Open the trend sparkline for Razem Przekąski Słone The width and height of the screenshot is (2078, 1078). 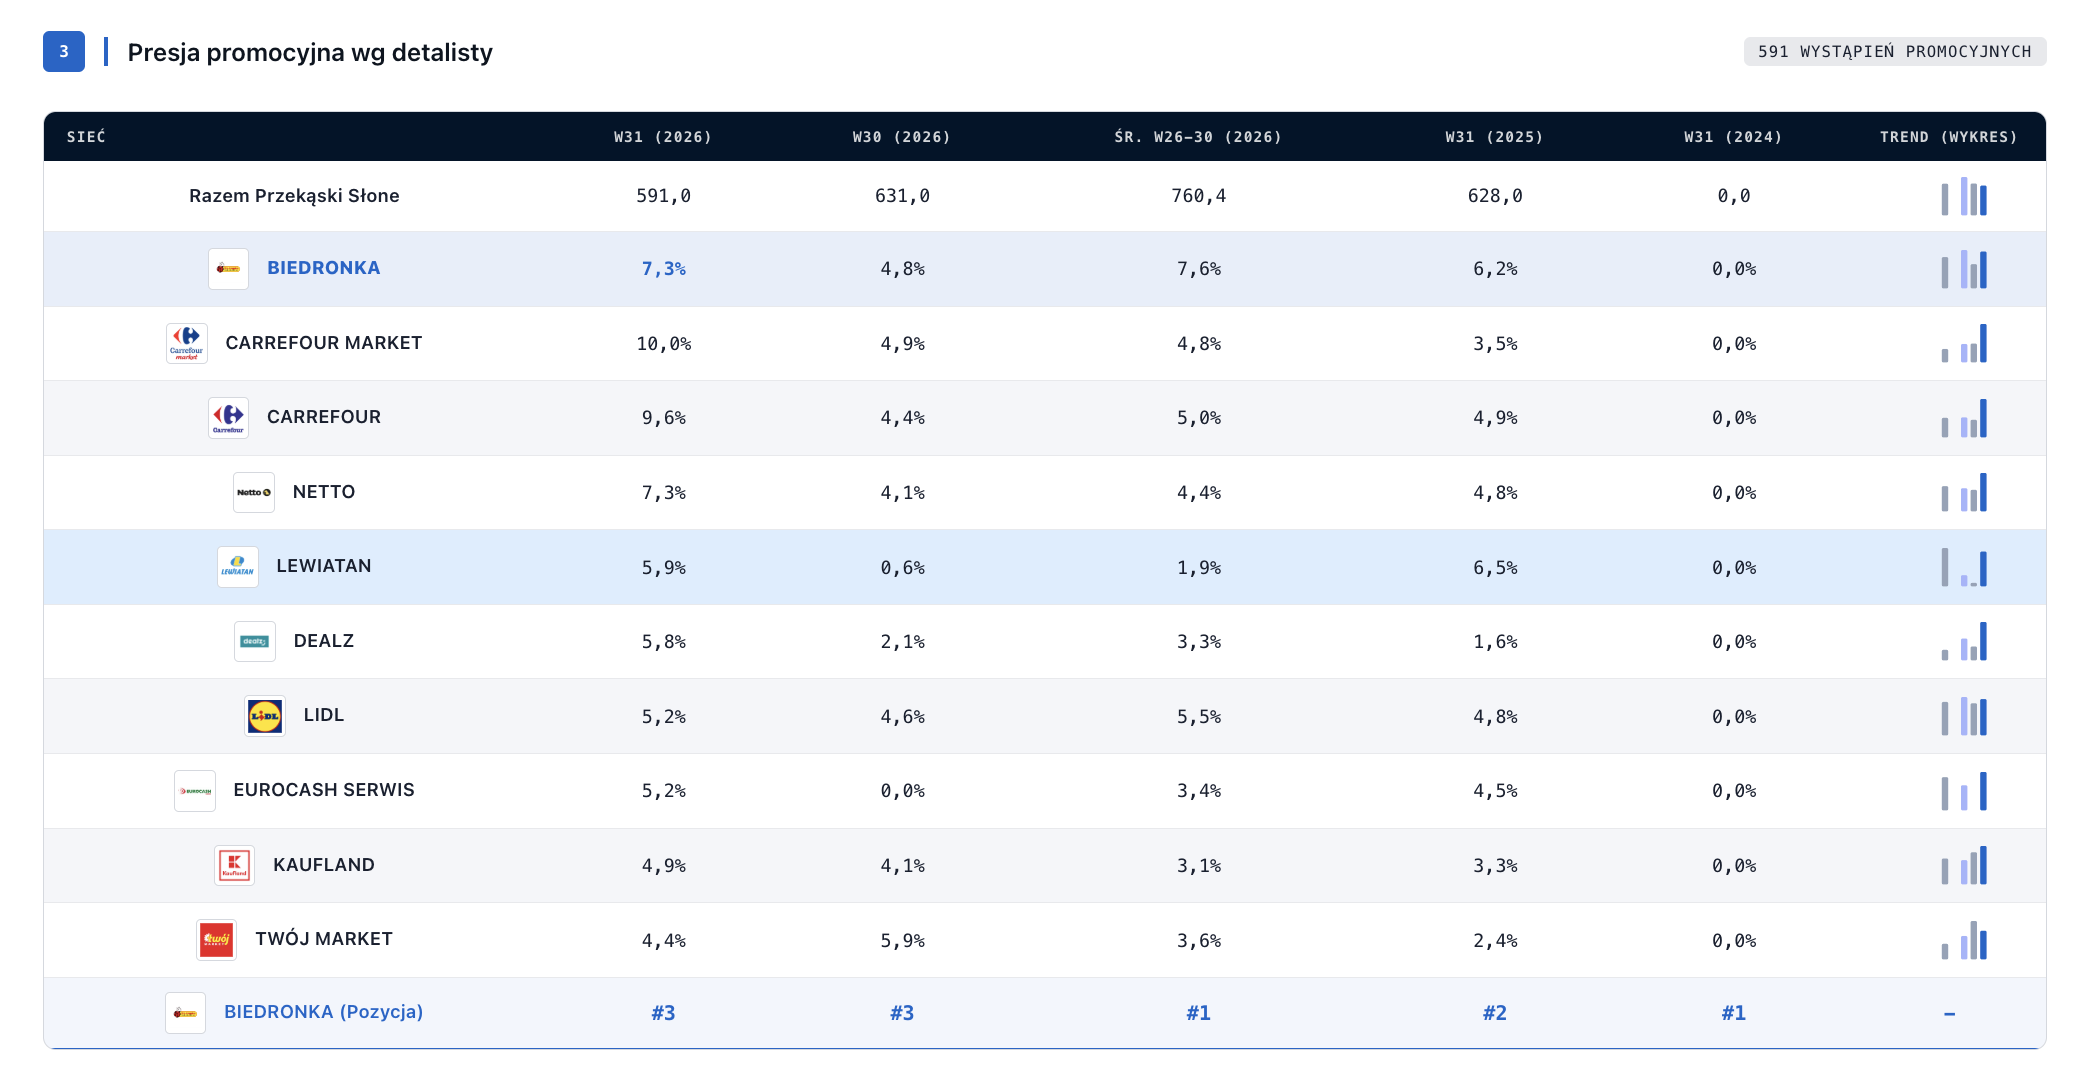tap(1964, 196)
